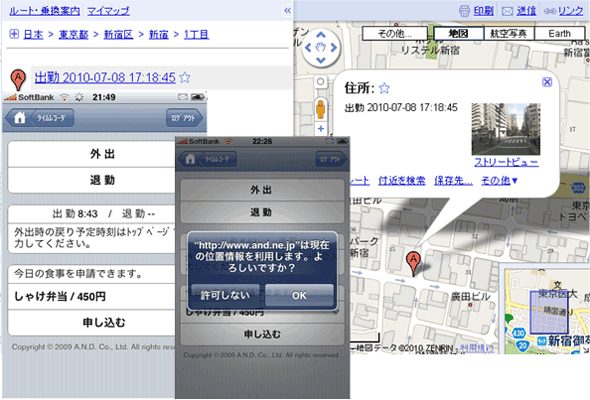
Task: Pan the map left with arrow
Action: (308, 47)
